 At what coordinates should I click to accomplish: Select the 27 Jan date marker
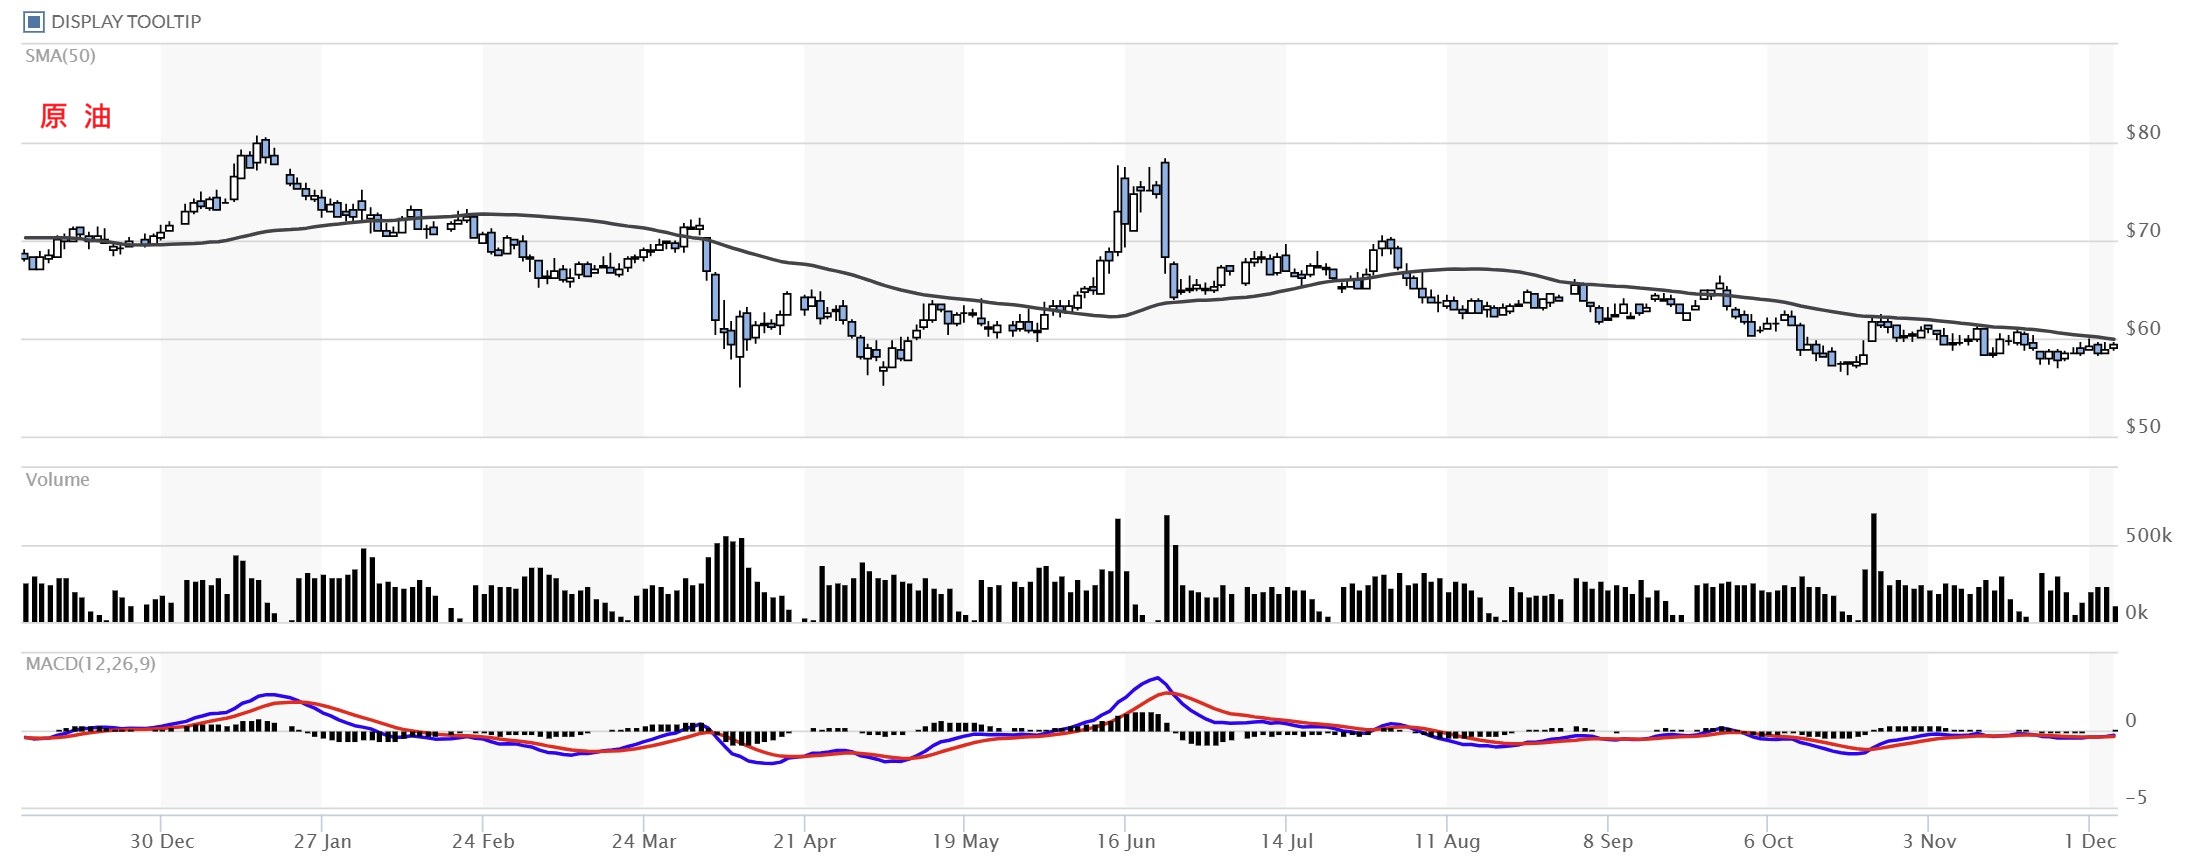(322, 841)
